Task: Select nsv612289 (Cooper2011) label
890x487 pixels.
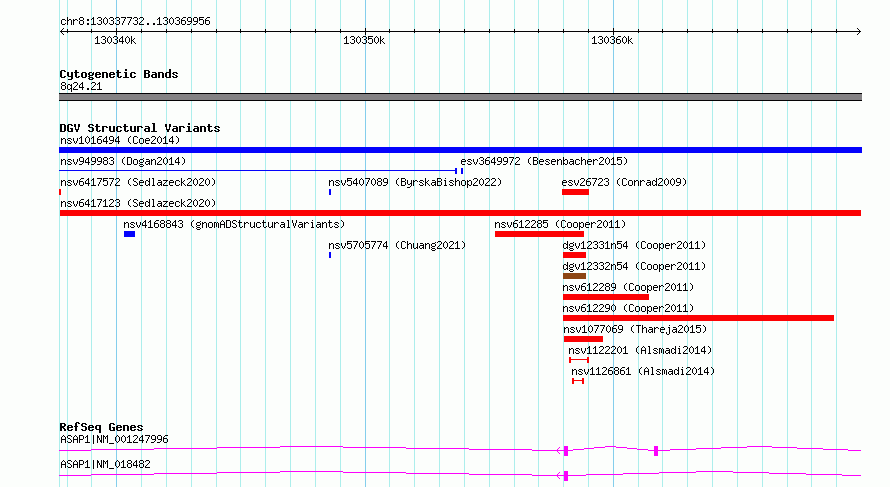Action: (628, 287)
